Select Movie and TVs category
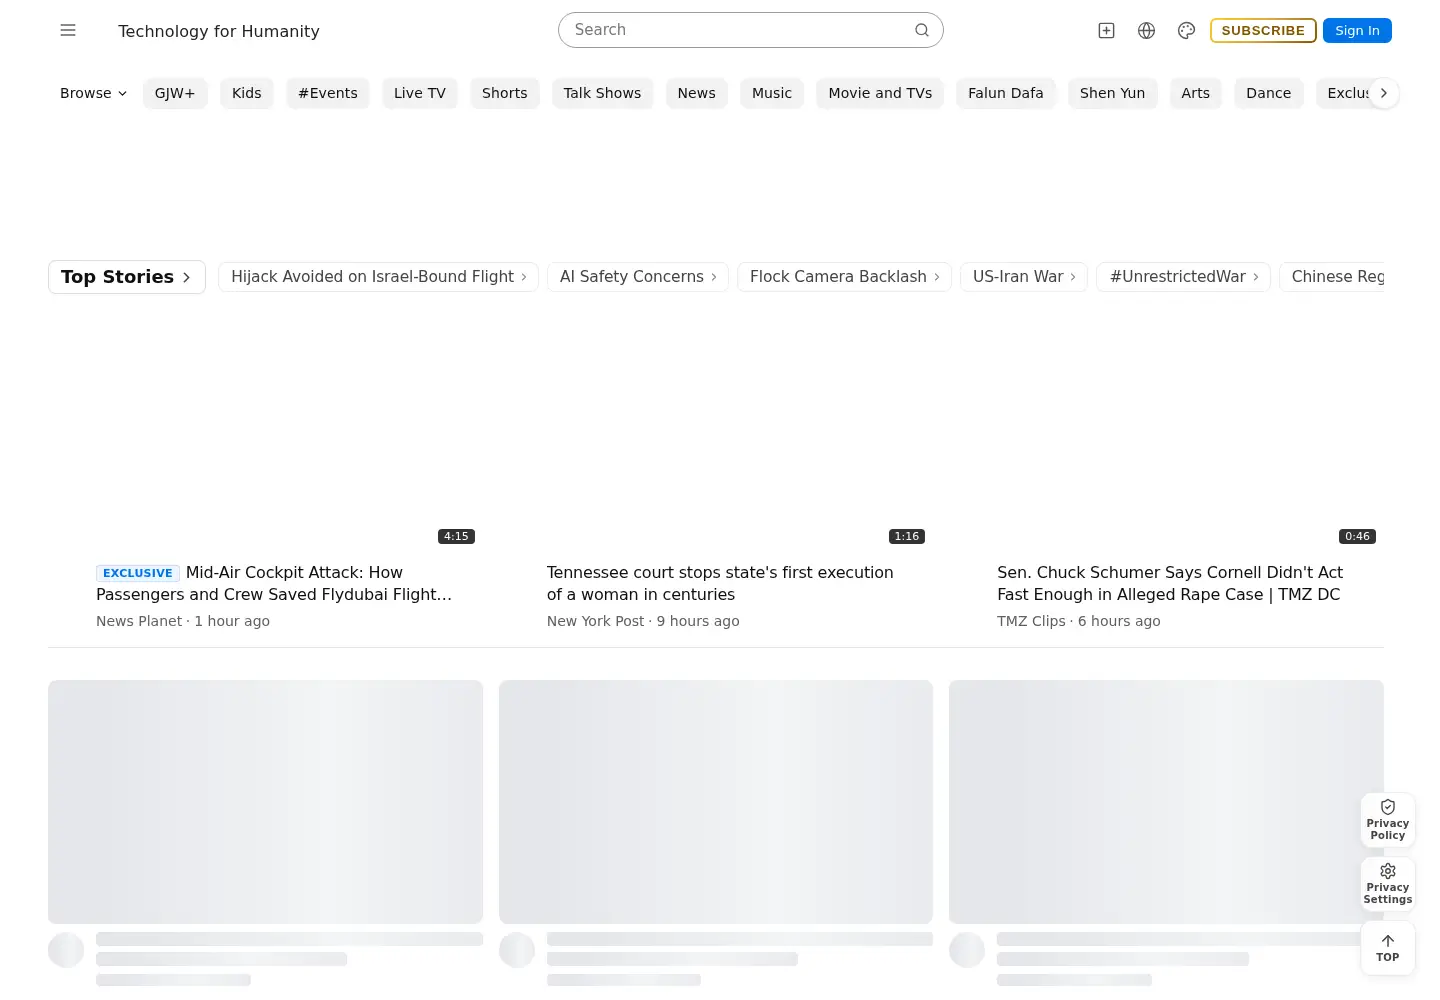1440x1000 pixels. pyautogui.click(x=880, y=93)
